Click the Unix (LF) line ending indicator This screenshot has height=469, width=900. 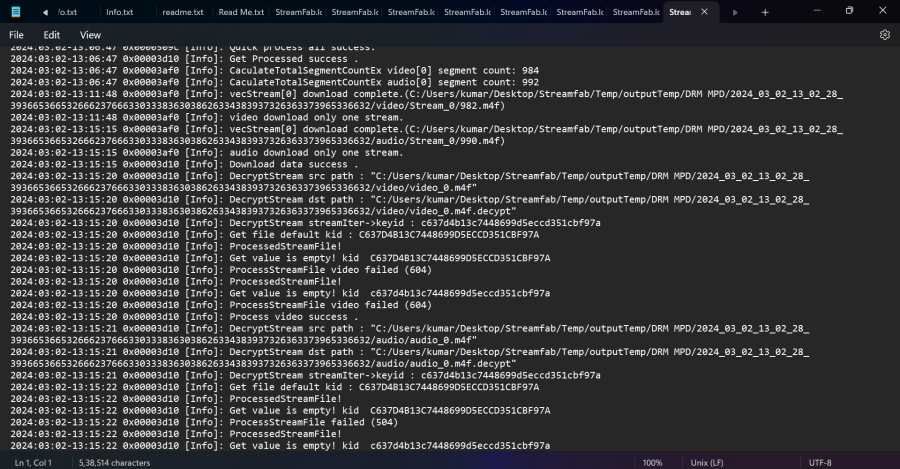point(707,463)
